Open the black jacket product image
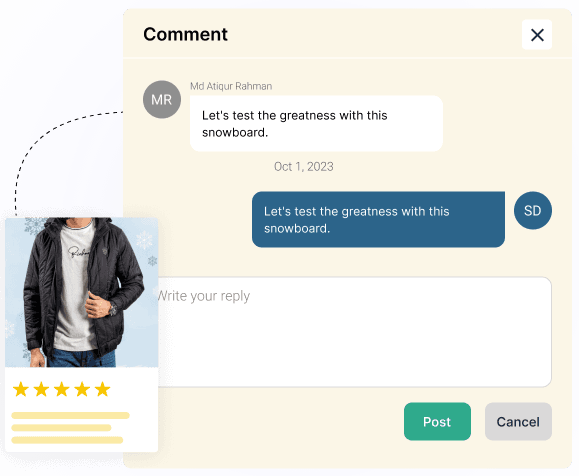The image size is (579, 476). pyautogui.click(x=82, y=292)
